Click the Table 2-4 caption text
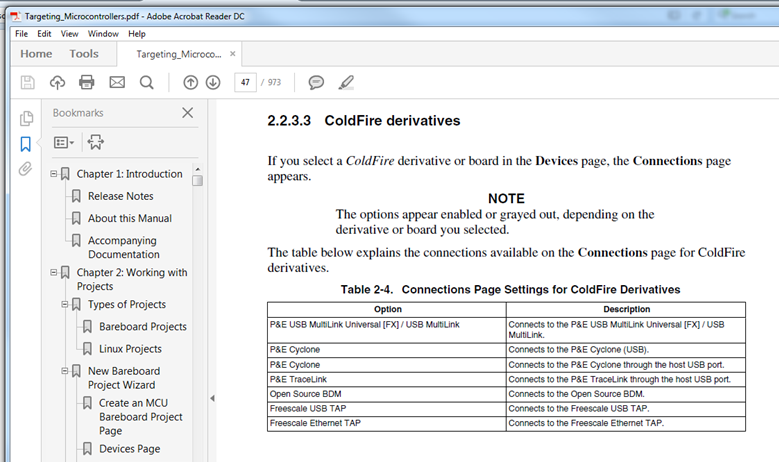779x462 pixels. coord(510,290)
